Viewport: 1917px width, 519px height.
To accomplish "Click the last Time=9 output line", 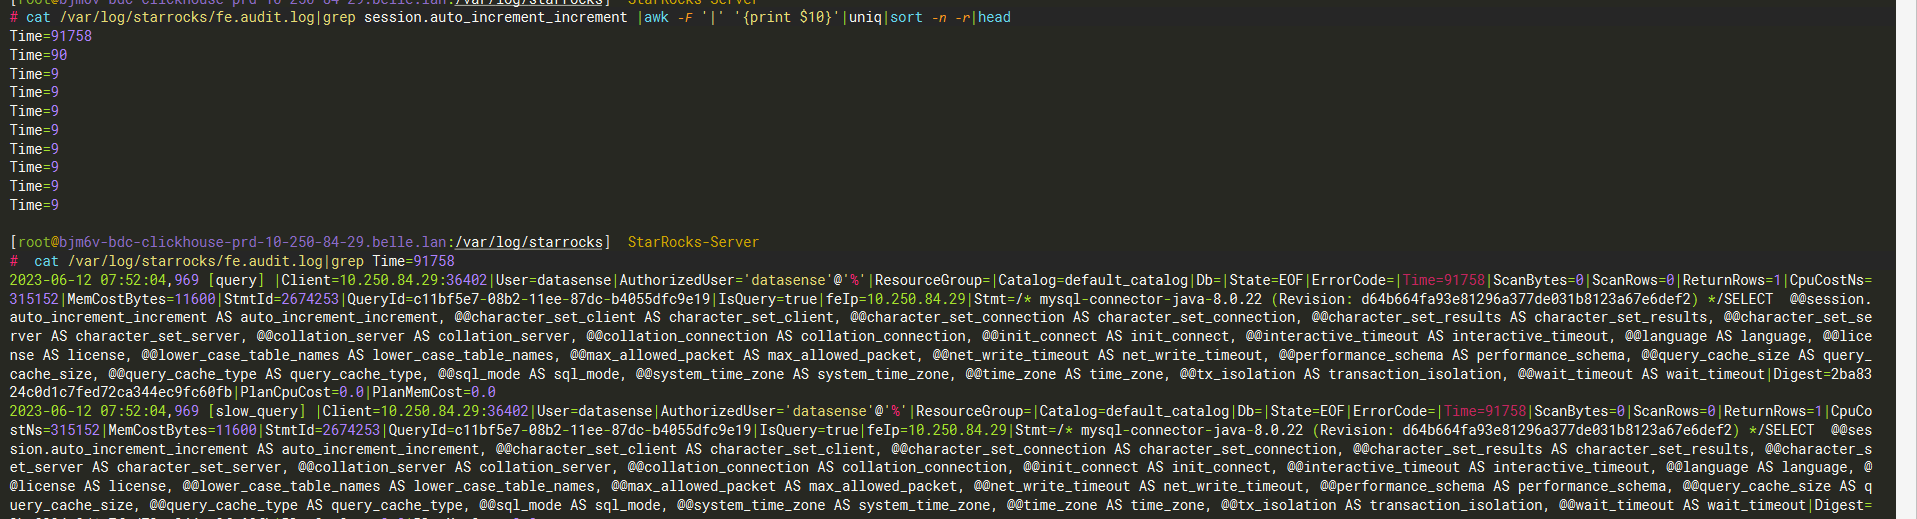I will (x=34, y=205).
